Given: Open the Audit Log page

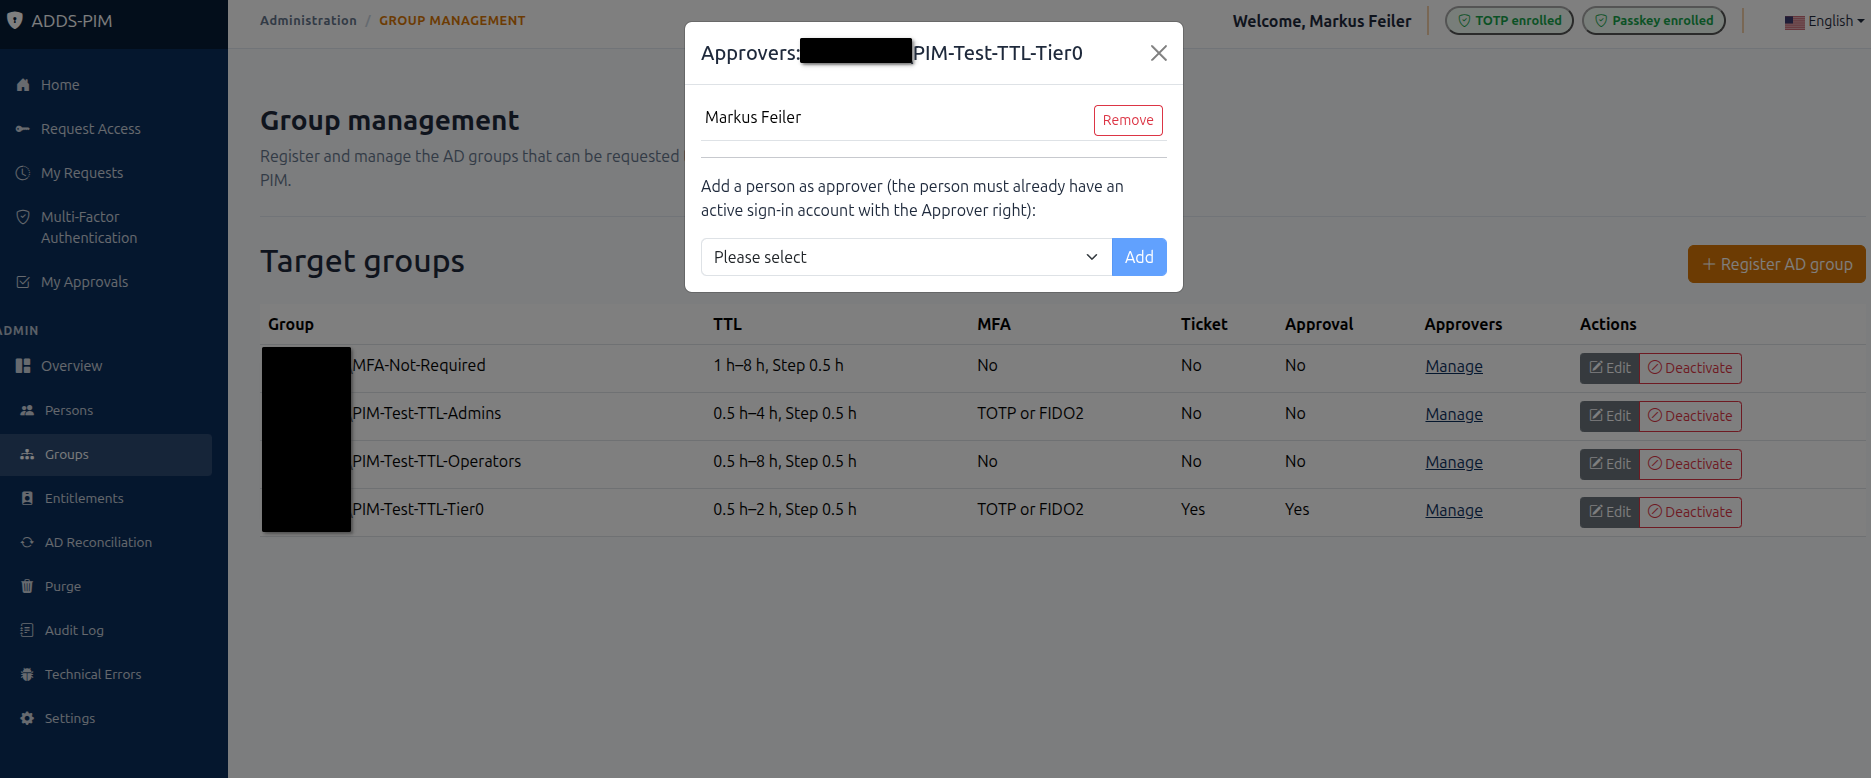Looking at the screenshot, I should point(74,631).
